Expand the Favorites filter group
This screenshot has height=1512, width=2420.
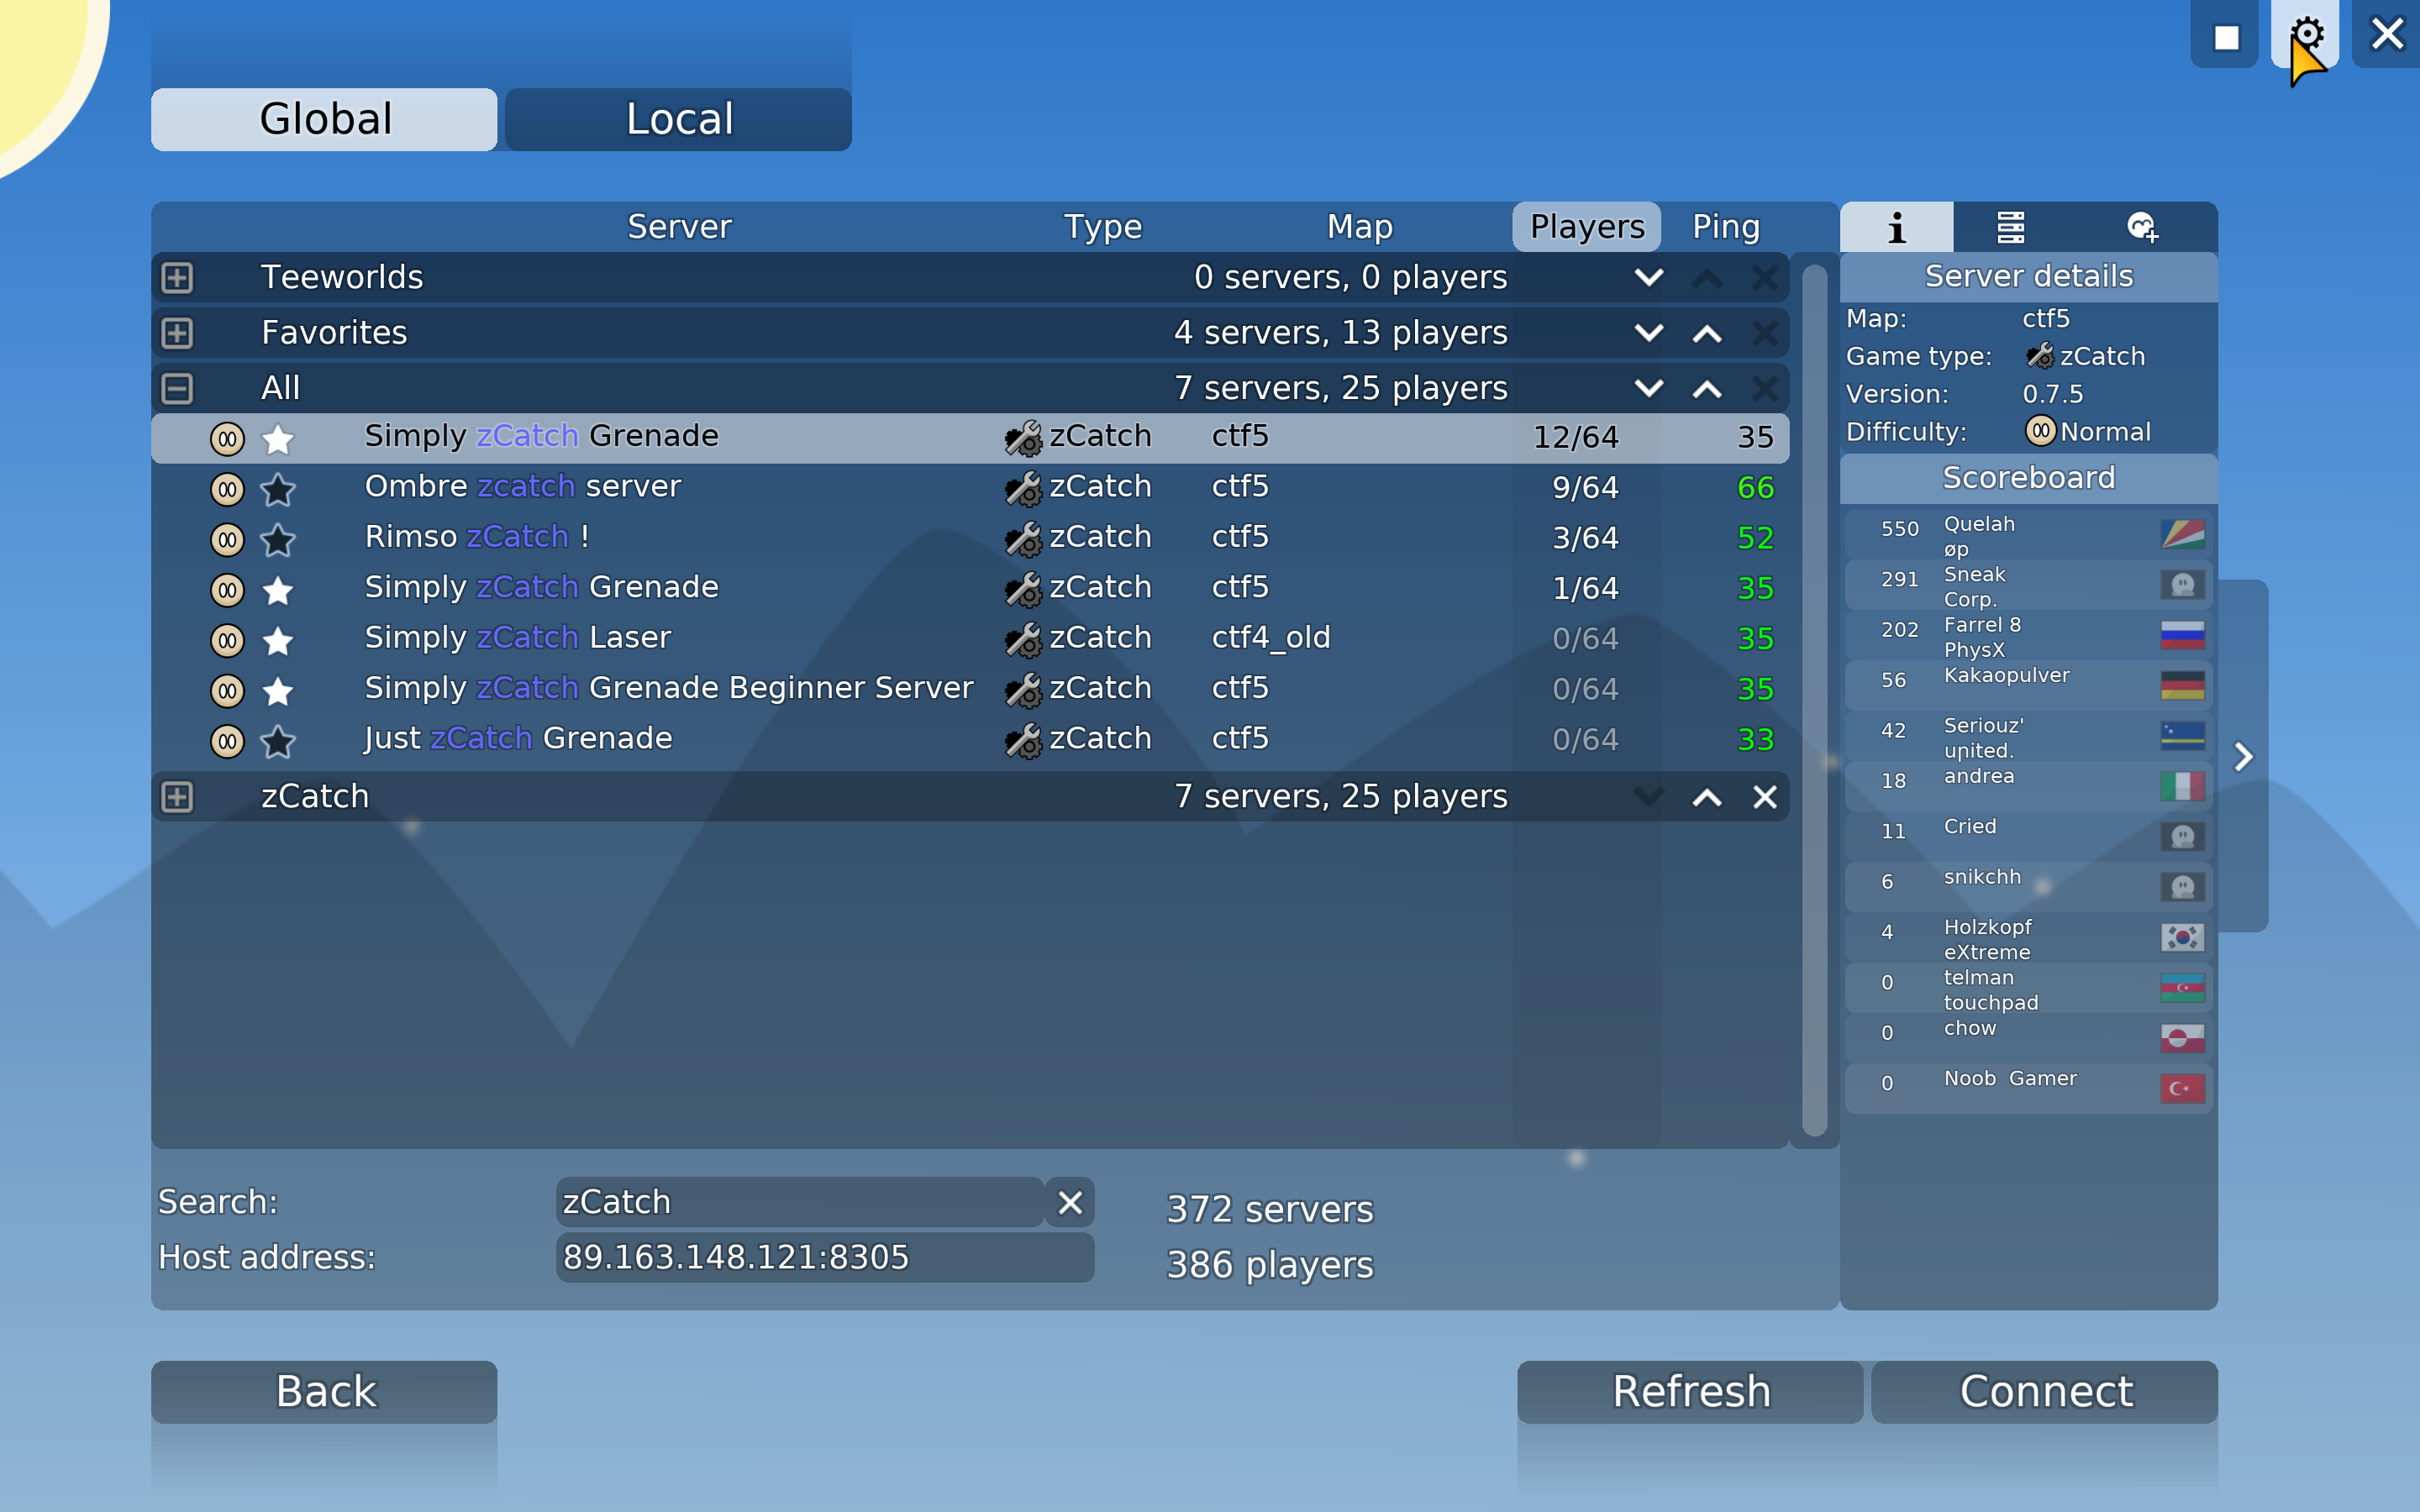(x=177, y=333)
